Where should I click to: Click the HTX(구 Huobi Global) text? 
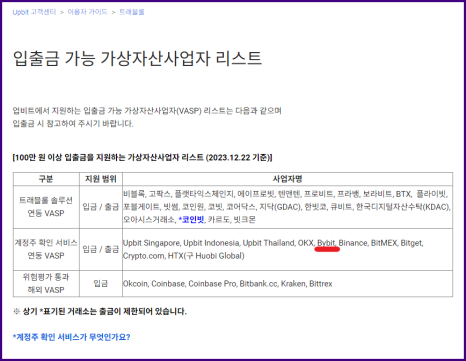(x=206, y=256)
